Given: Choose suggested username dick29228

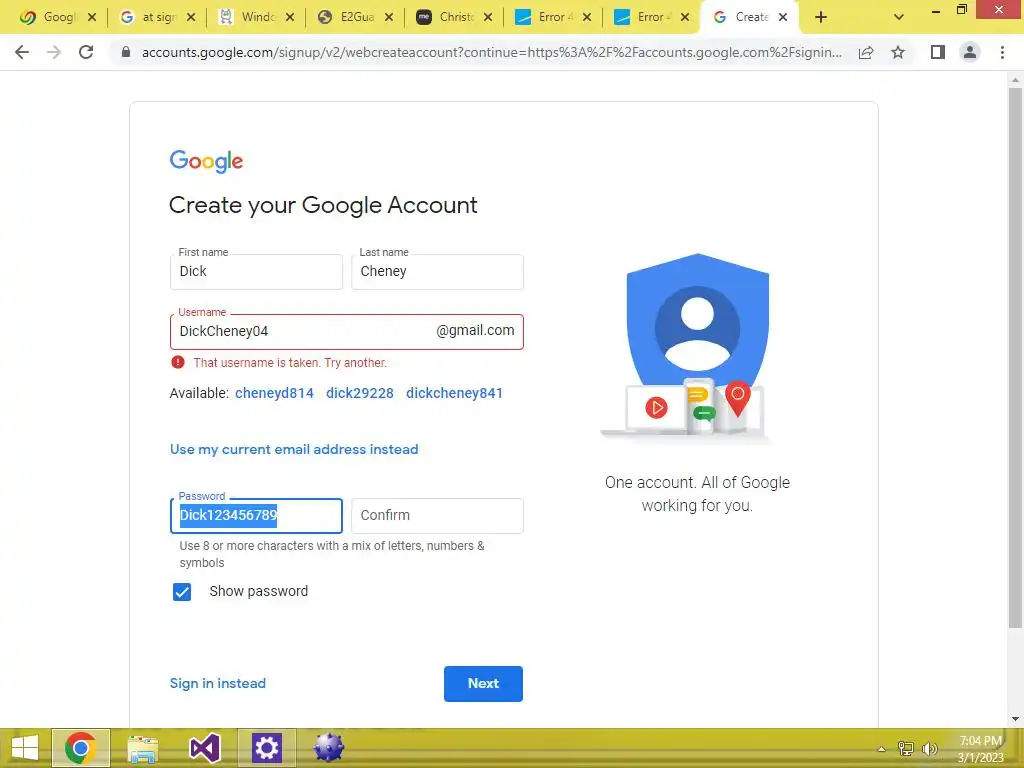Looking at the screenshot, I should coord(360,393).
